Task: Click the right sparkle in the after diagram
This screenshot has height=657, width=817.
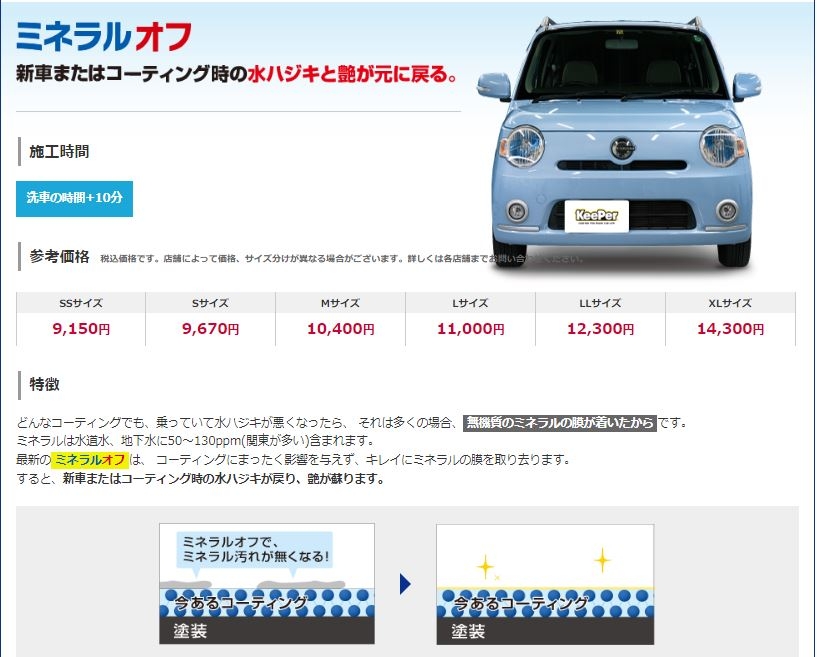Action: (602, 559)
